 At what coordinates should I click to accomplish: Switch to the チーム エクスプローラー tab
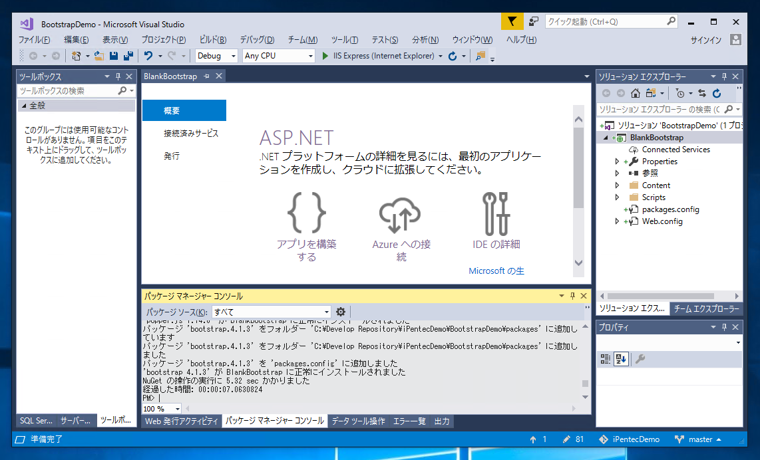(706, 308)
